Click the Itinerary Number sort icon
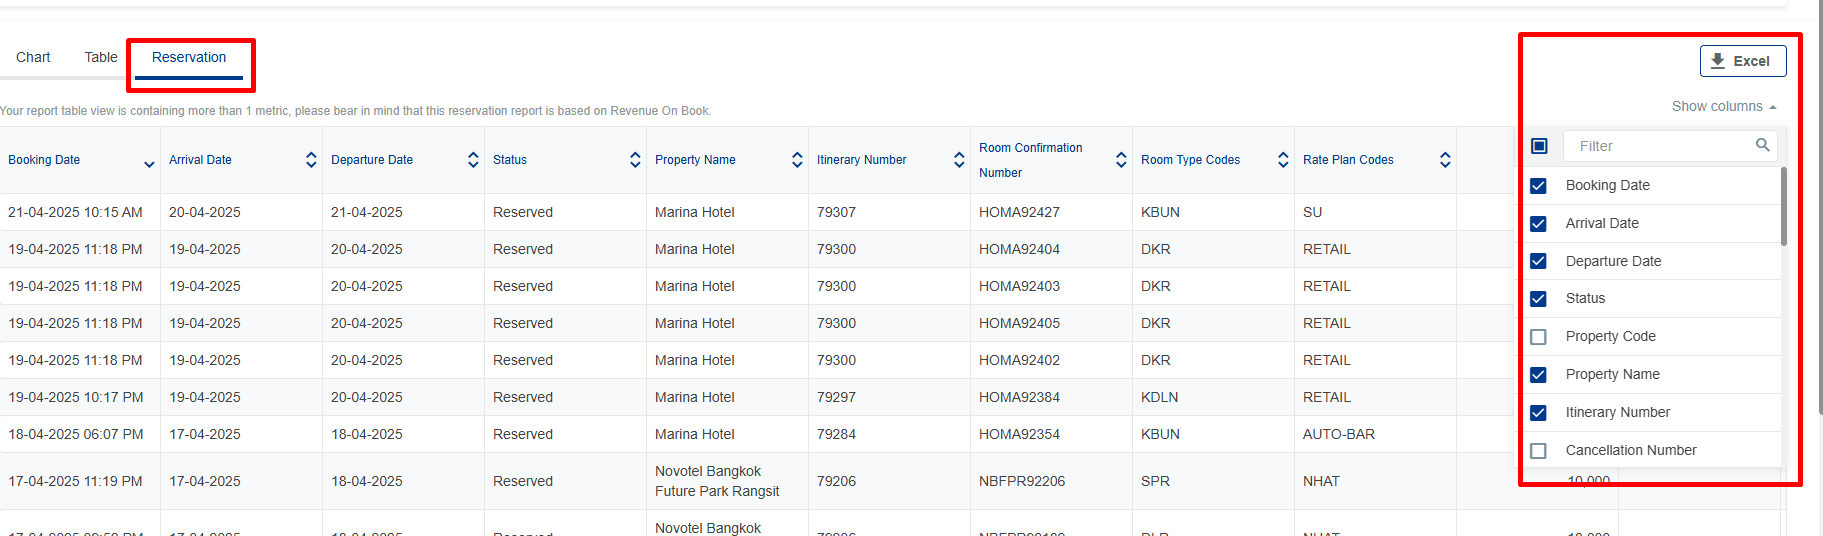This screenshot has width=1823, height=536. (x=959, y=160)
